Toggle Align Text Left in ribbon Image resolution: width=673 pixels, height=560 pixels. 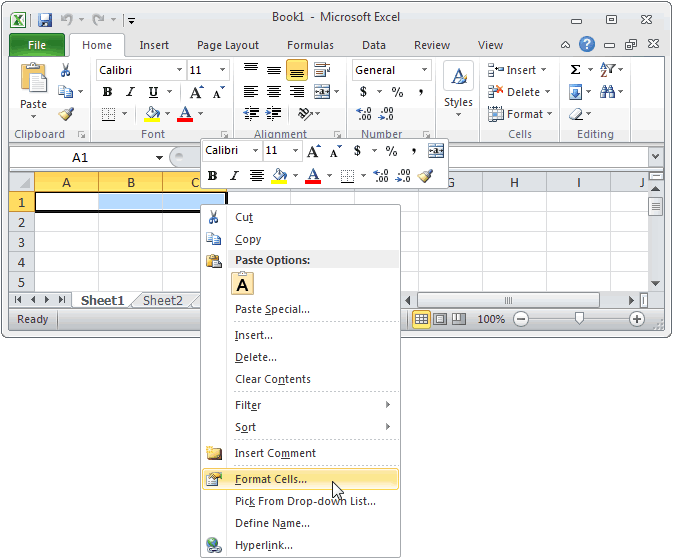point(251,92)
